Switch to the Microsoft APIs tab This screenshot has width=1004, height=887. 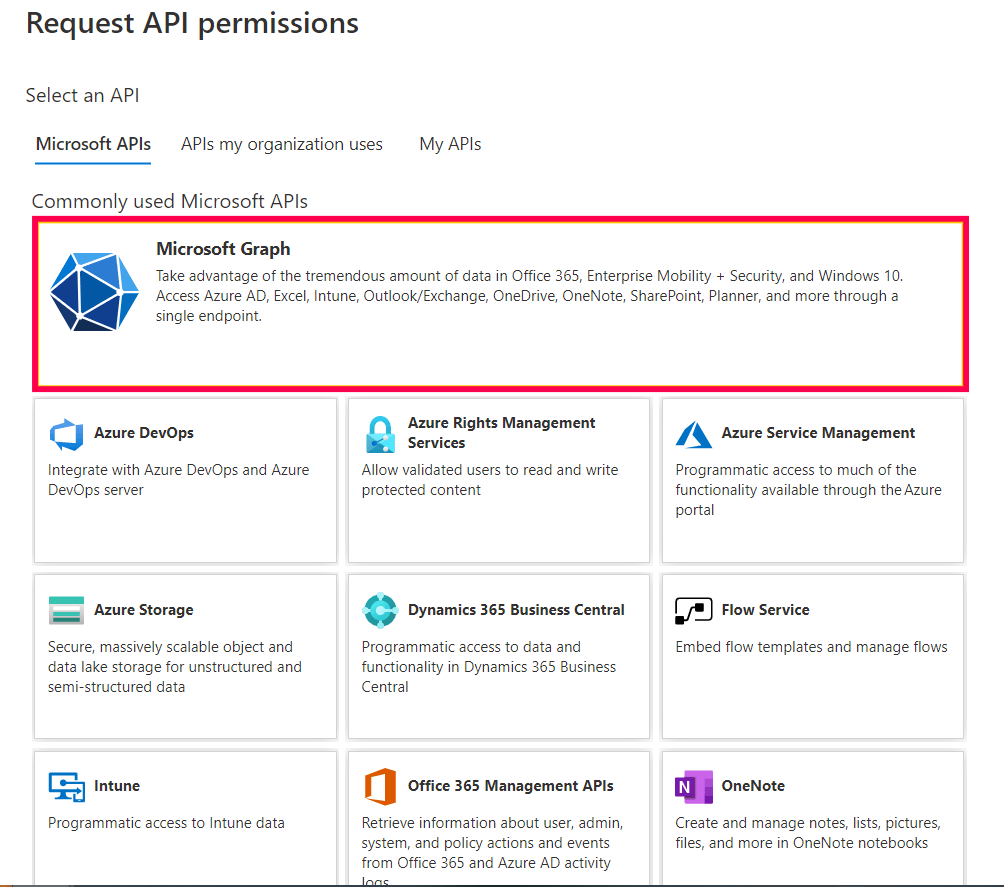click(93, 144)
